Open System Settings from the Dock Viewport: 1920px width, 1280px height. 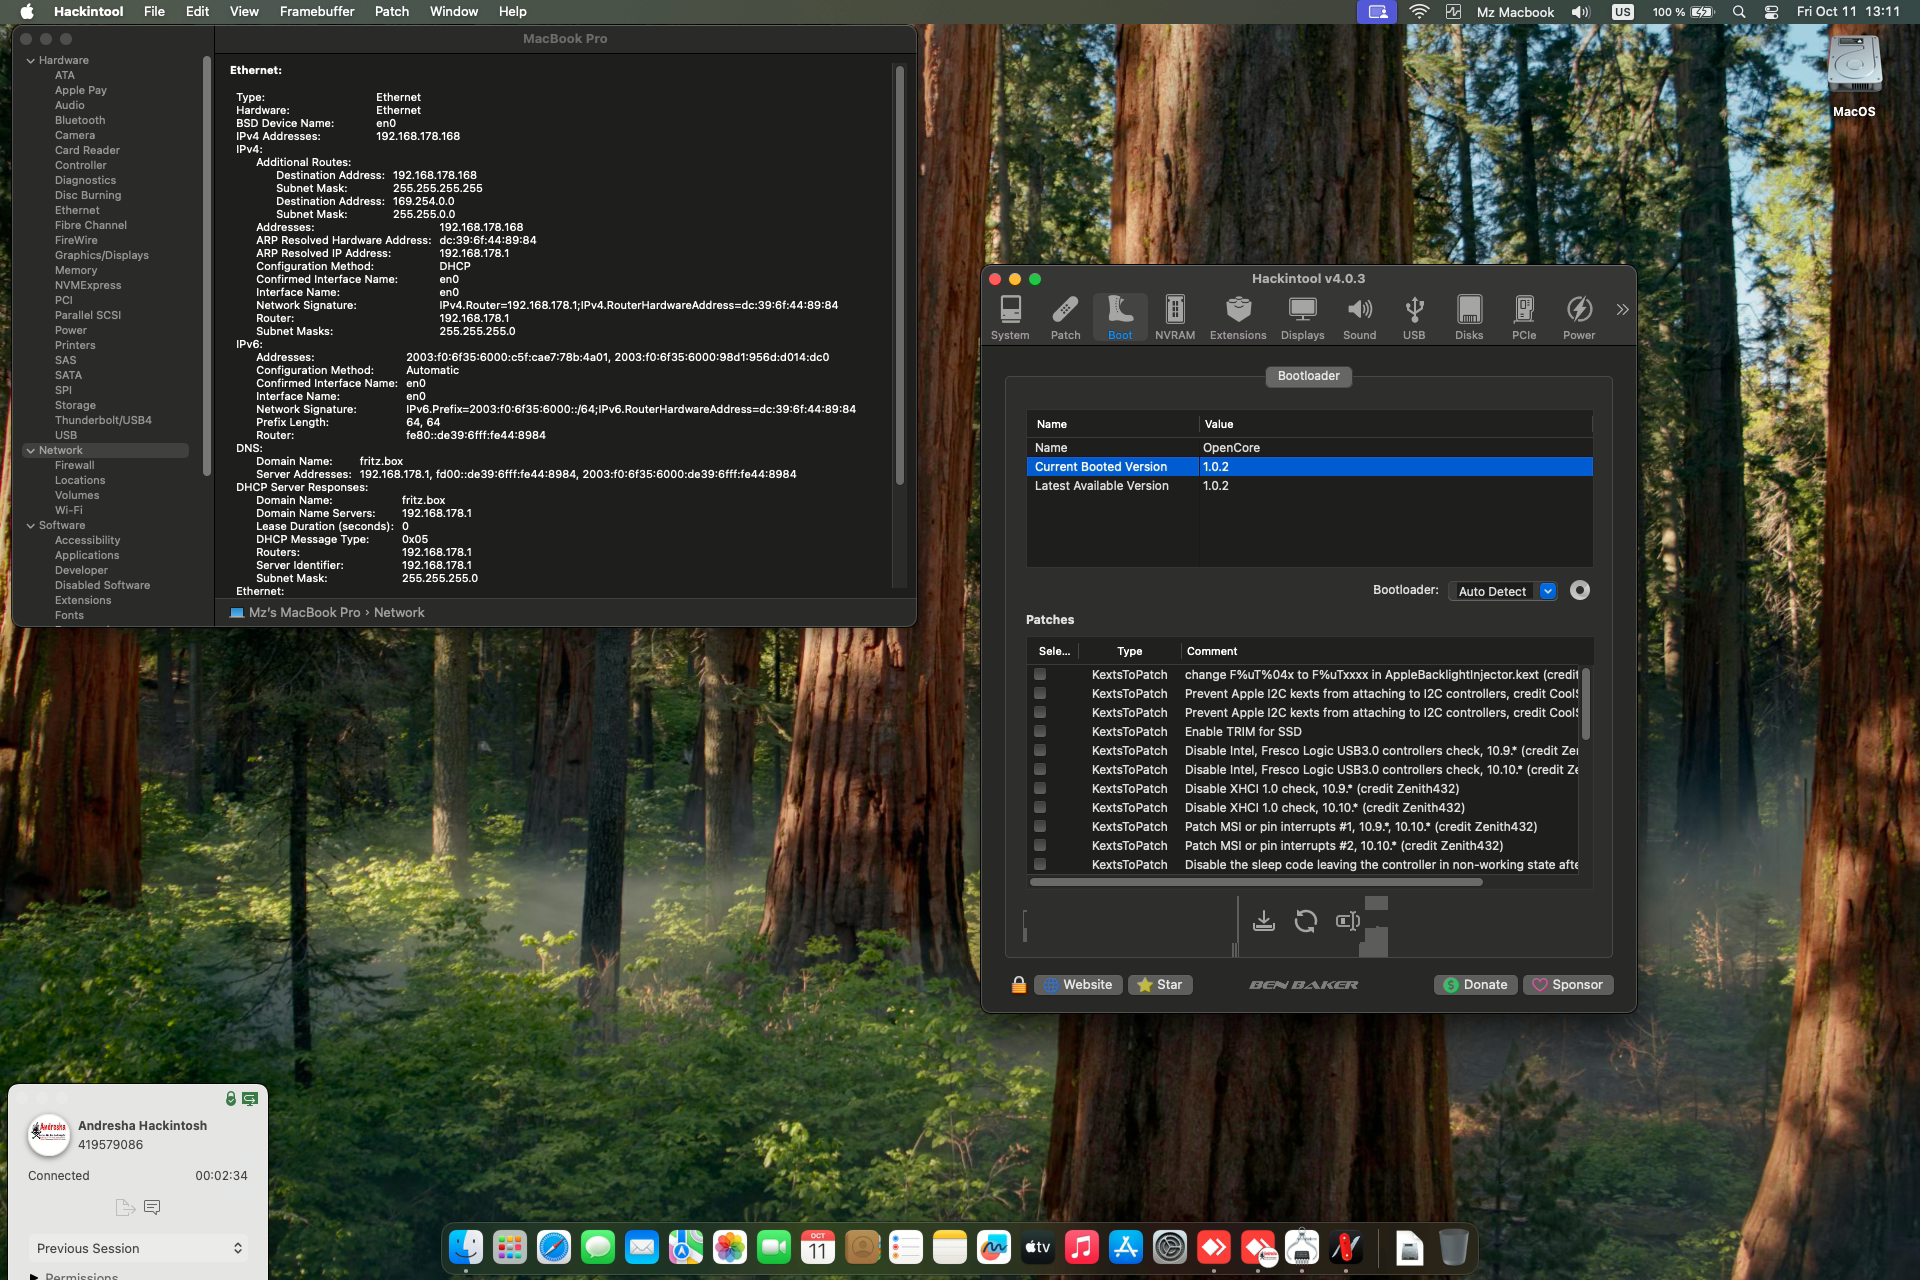[x=1170, y=1247]
